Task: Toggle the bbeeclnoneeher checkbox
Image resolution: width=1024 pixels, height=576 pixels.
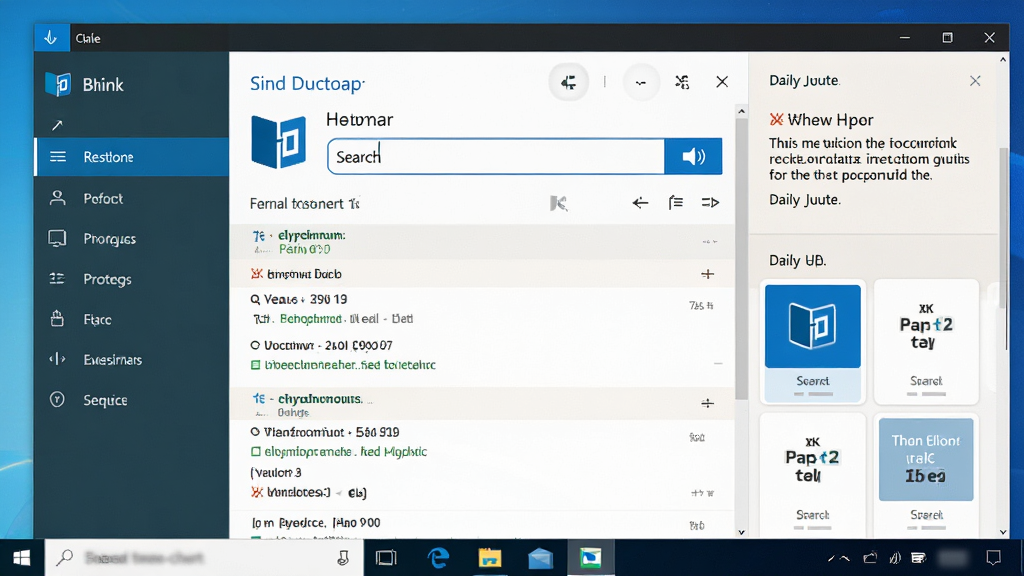Action: (256, 365)
